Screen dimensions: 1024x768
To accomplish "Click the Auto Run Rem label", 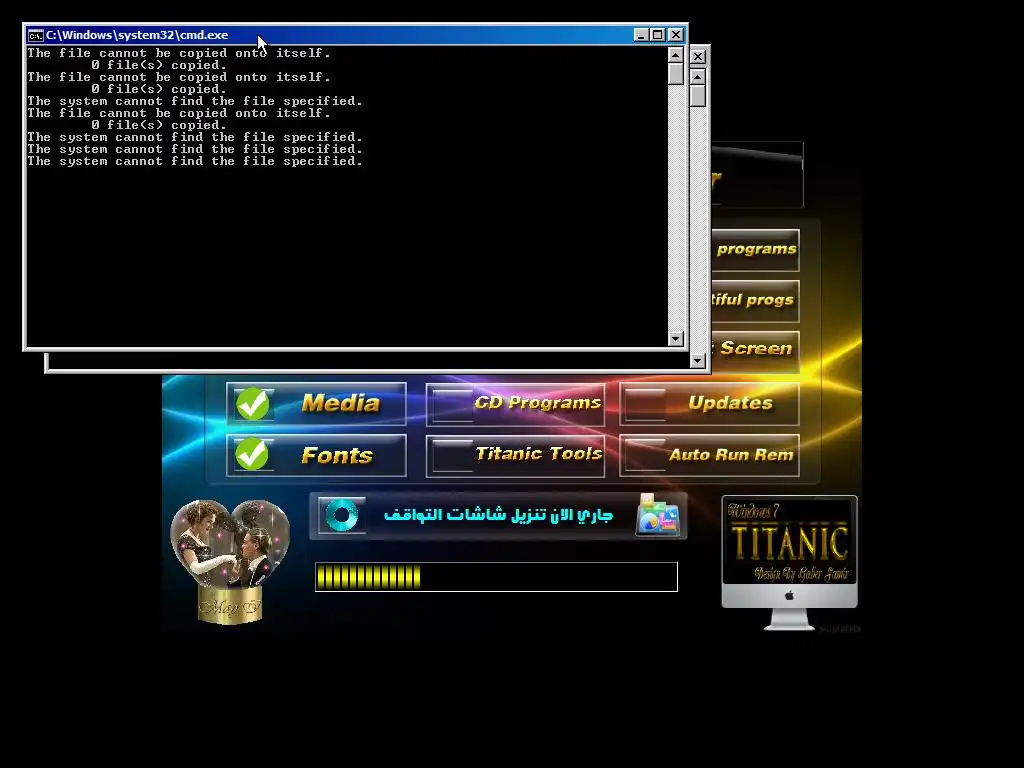I will coord(731,455).
